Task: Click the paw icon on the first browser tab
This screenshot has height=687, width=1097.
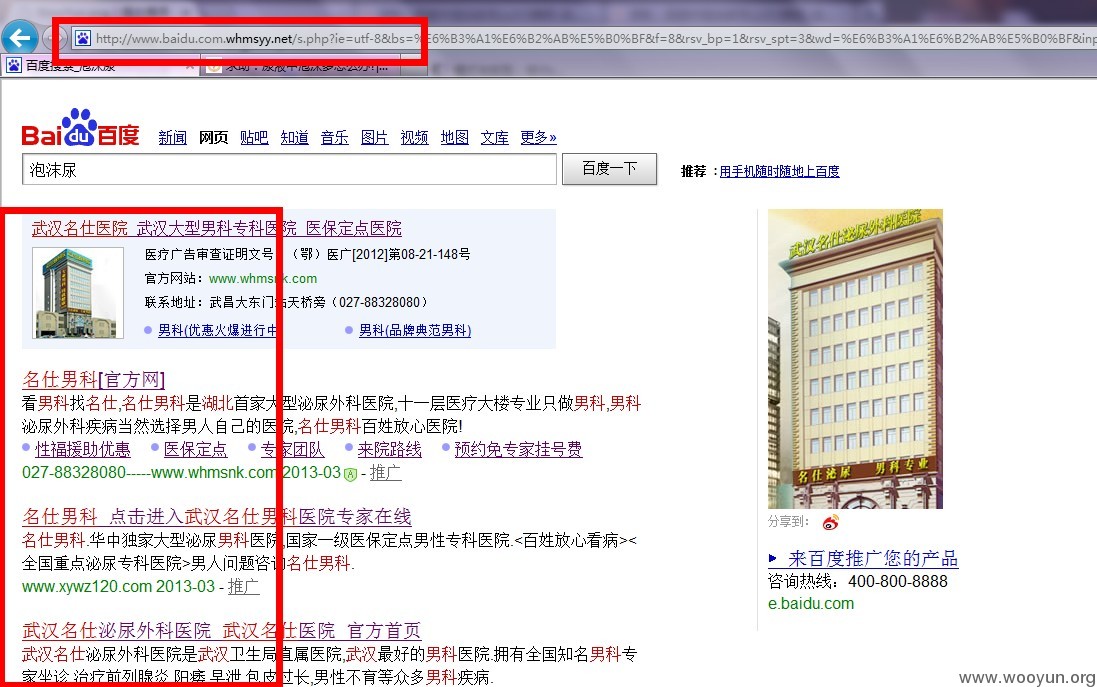Action: 13,66
